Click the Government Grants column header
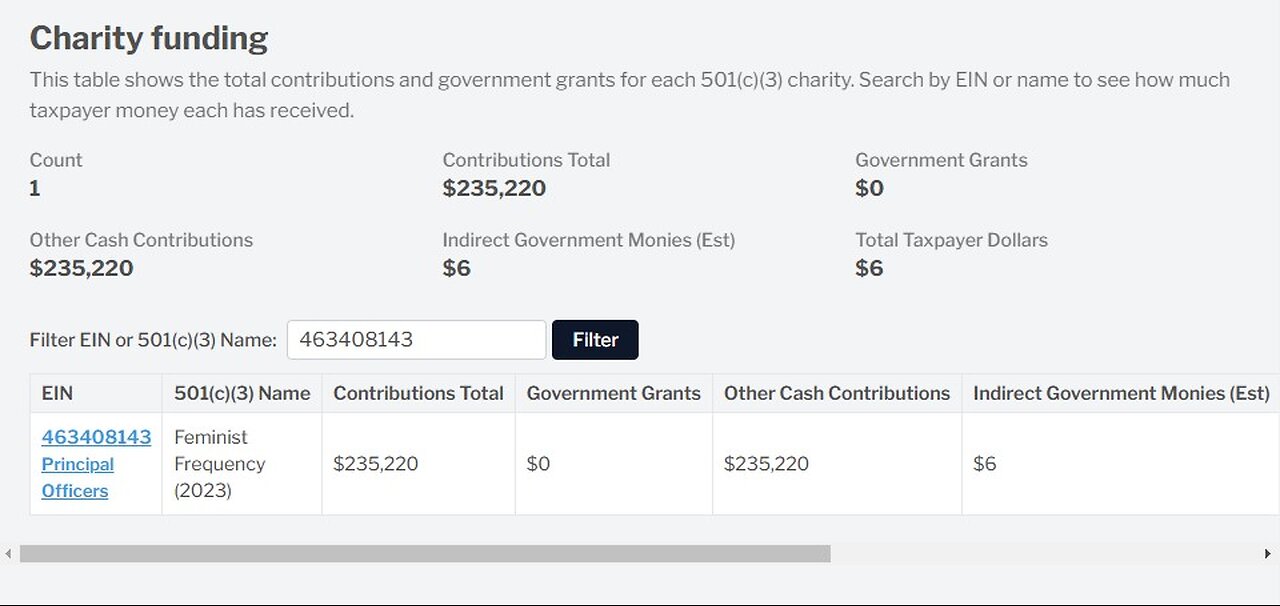 613,394
